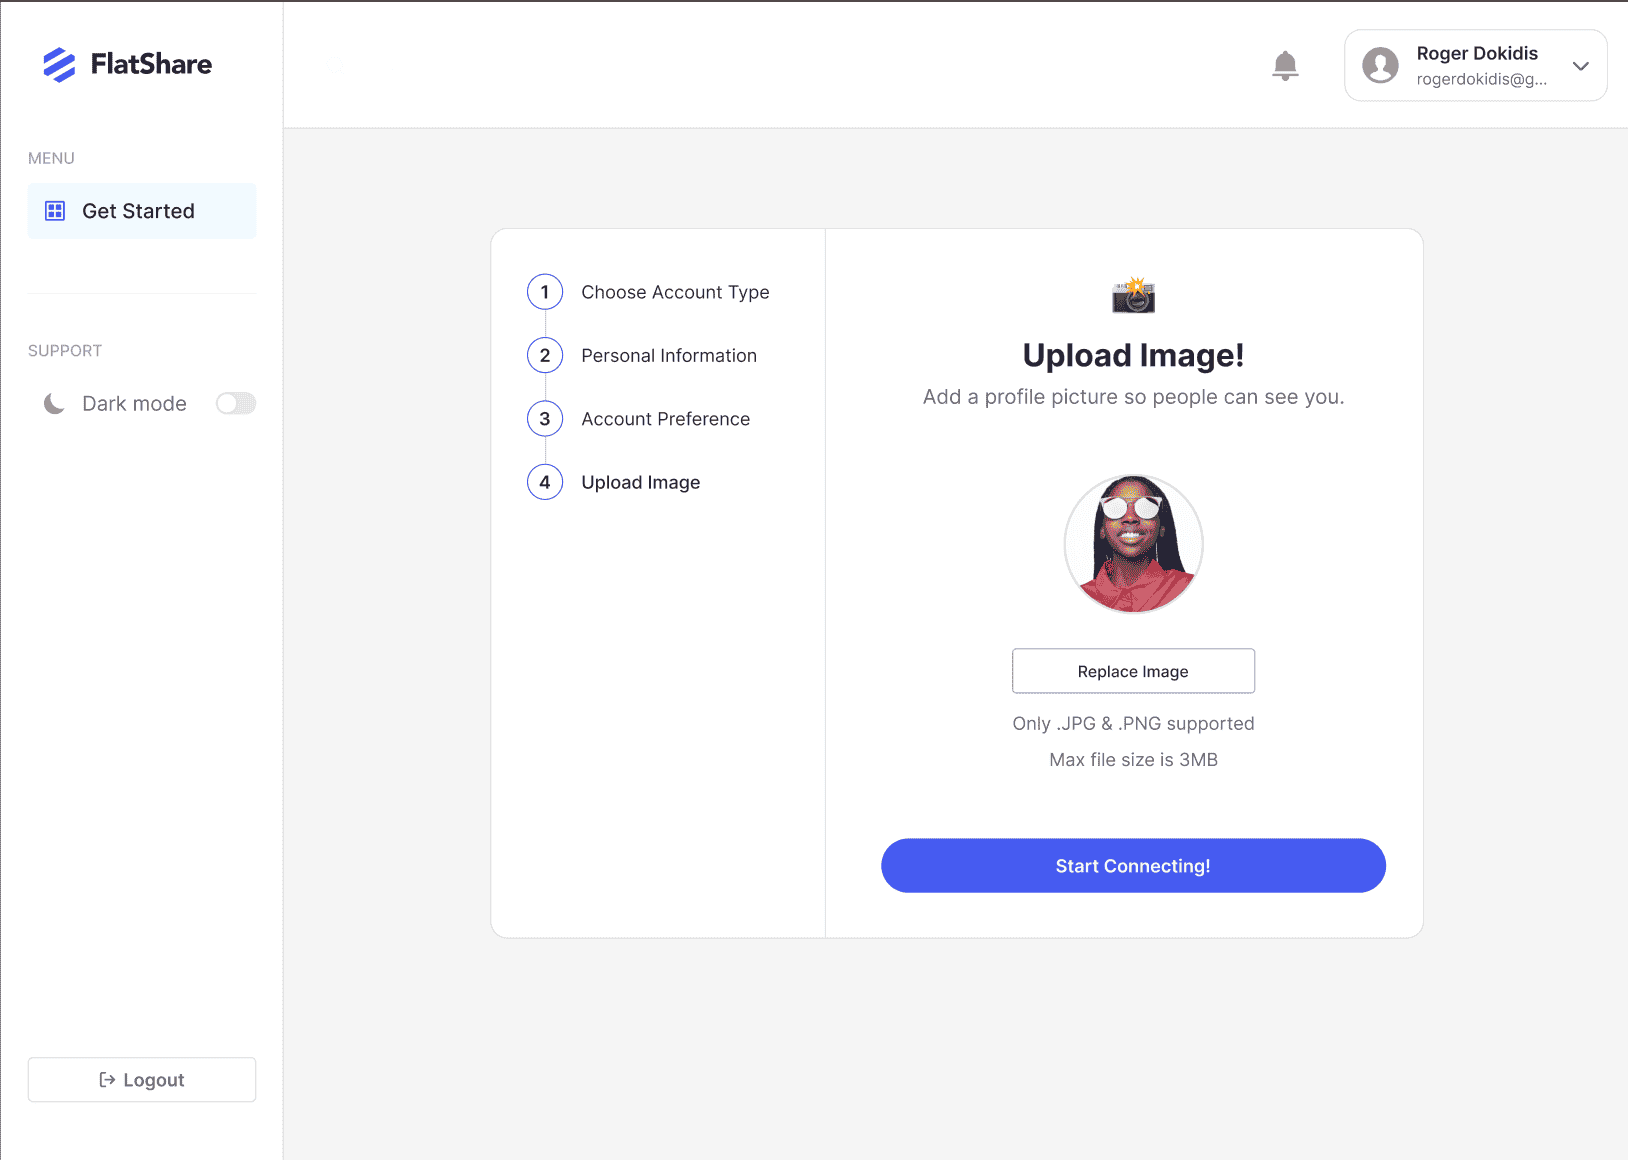Click 'Only .JPG & .PNG supported' text

tap(1134, 723)
